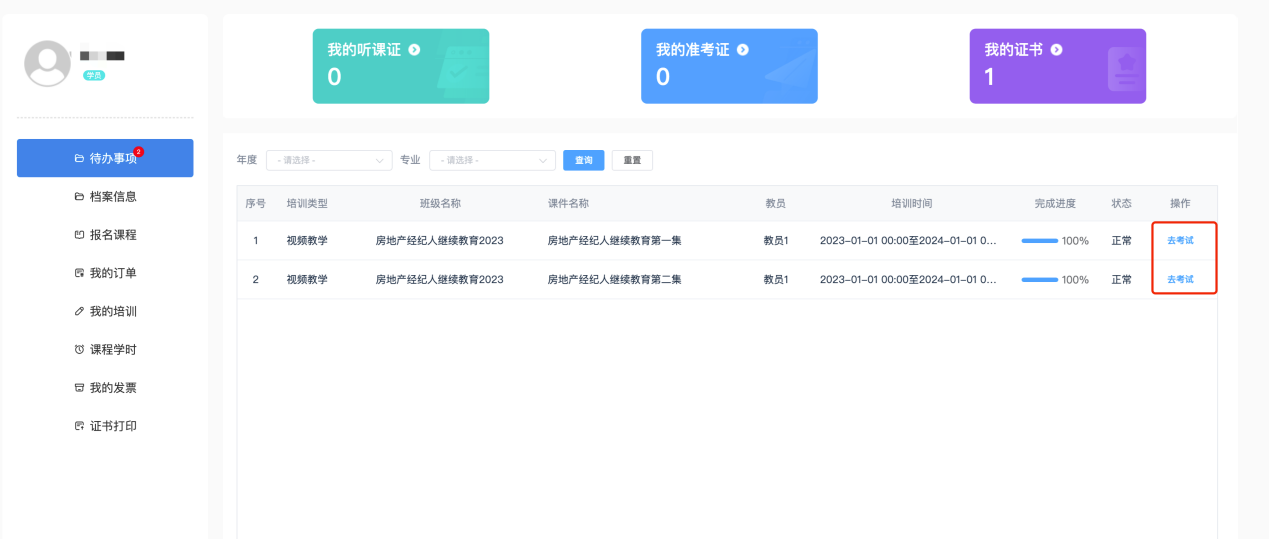Click the icon next to 证书打印
This screenshot has height=539, width=1269.
coord(79,426)
